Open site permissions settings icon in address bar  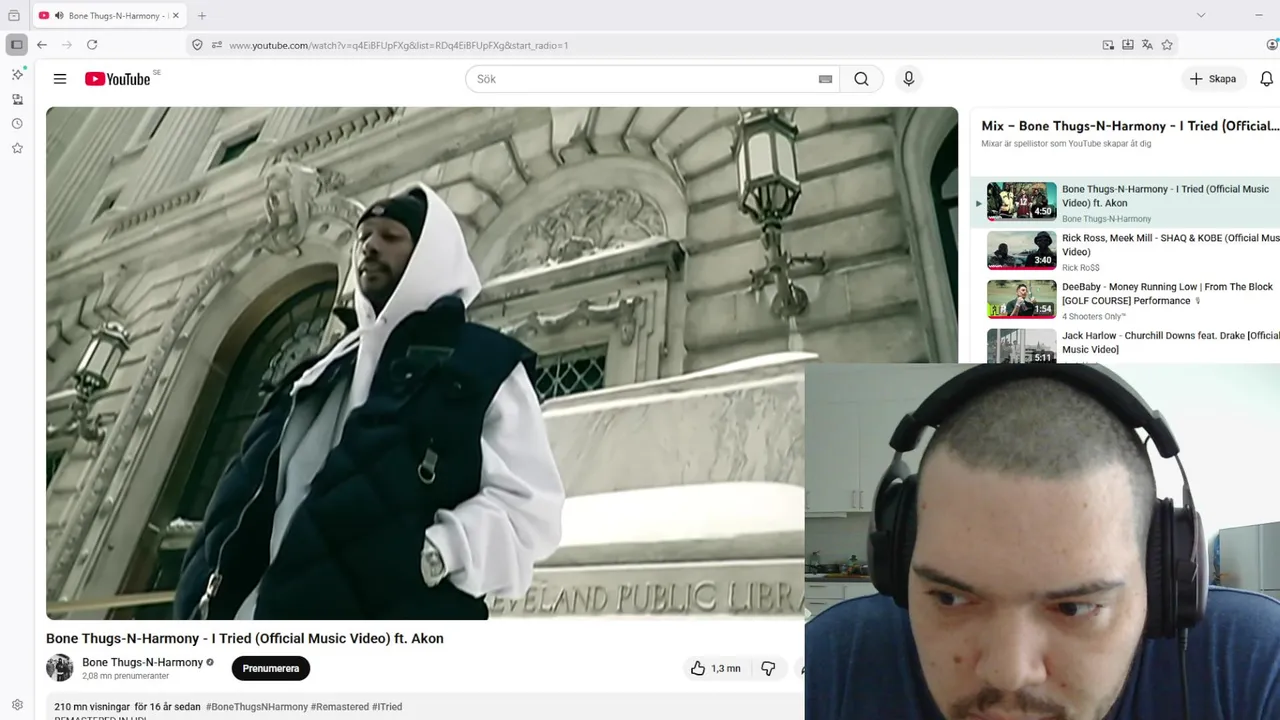pyautogui.click(x=217, y=45)
